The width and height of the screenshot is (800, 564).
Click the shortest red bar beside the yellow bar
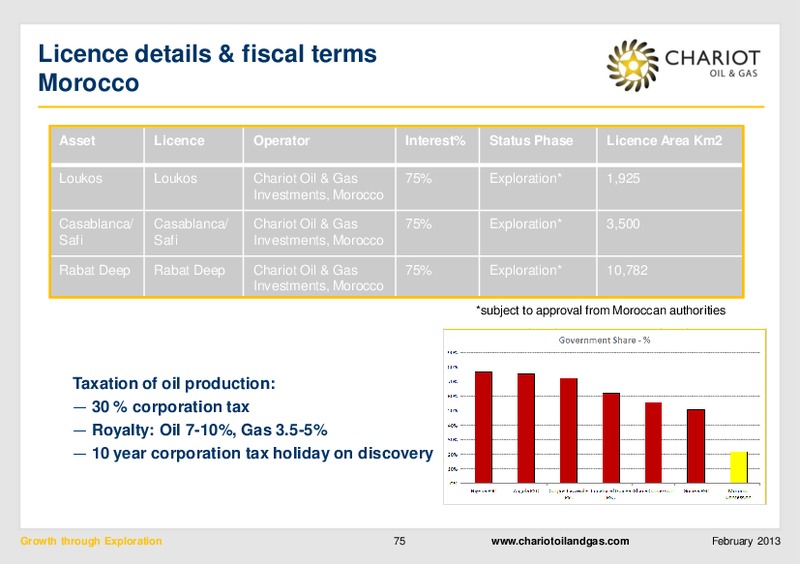click(x=696, y=446)
